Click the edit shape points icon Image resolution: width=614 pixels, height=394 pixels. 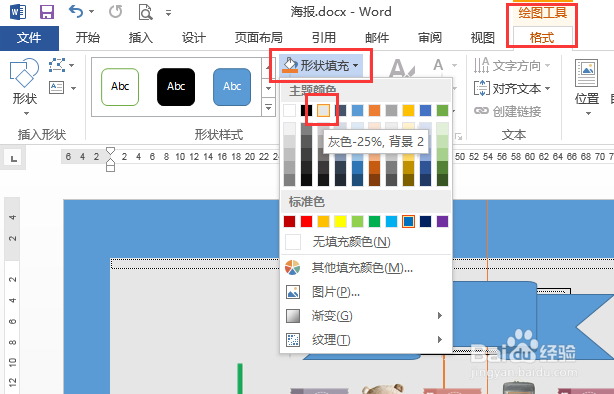tap(57, 65)
